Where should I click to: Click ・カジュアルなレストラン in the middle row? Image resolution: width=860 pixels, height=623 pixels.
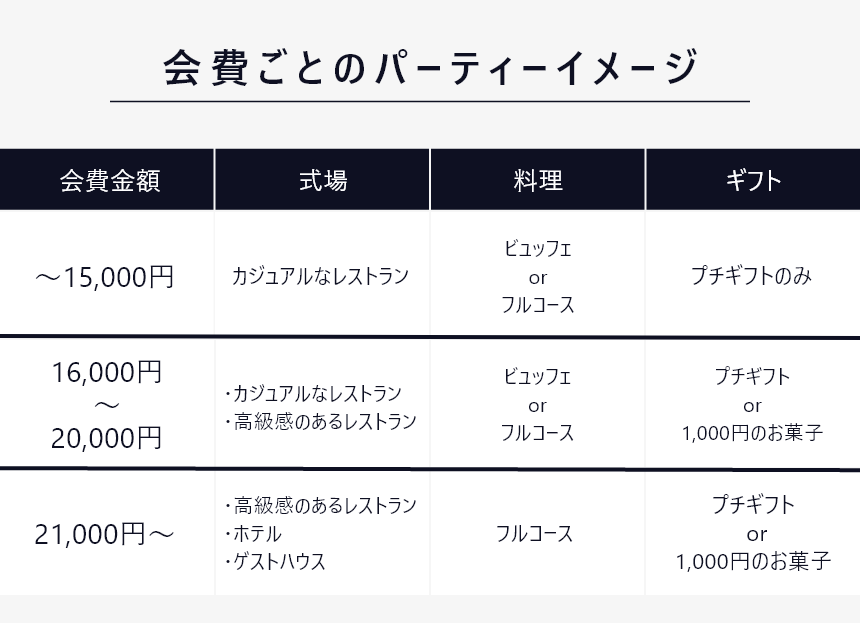point(313,393)
